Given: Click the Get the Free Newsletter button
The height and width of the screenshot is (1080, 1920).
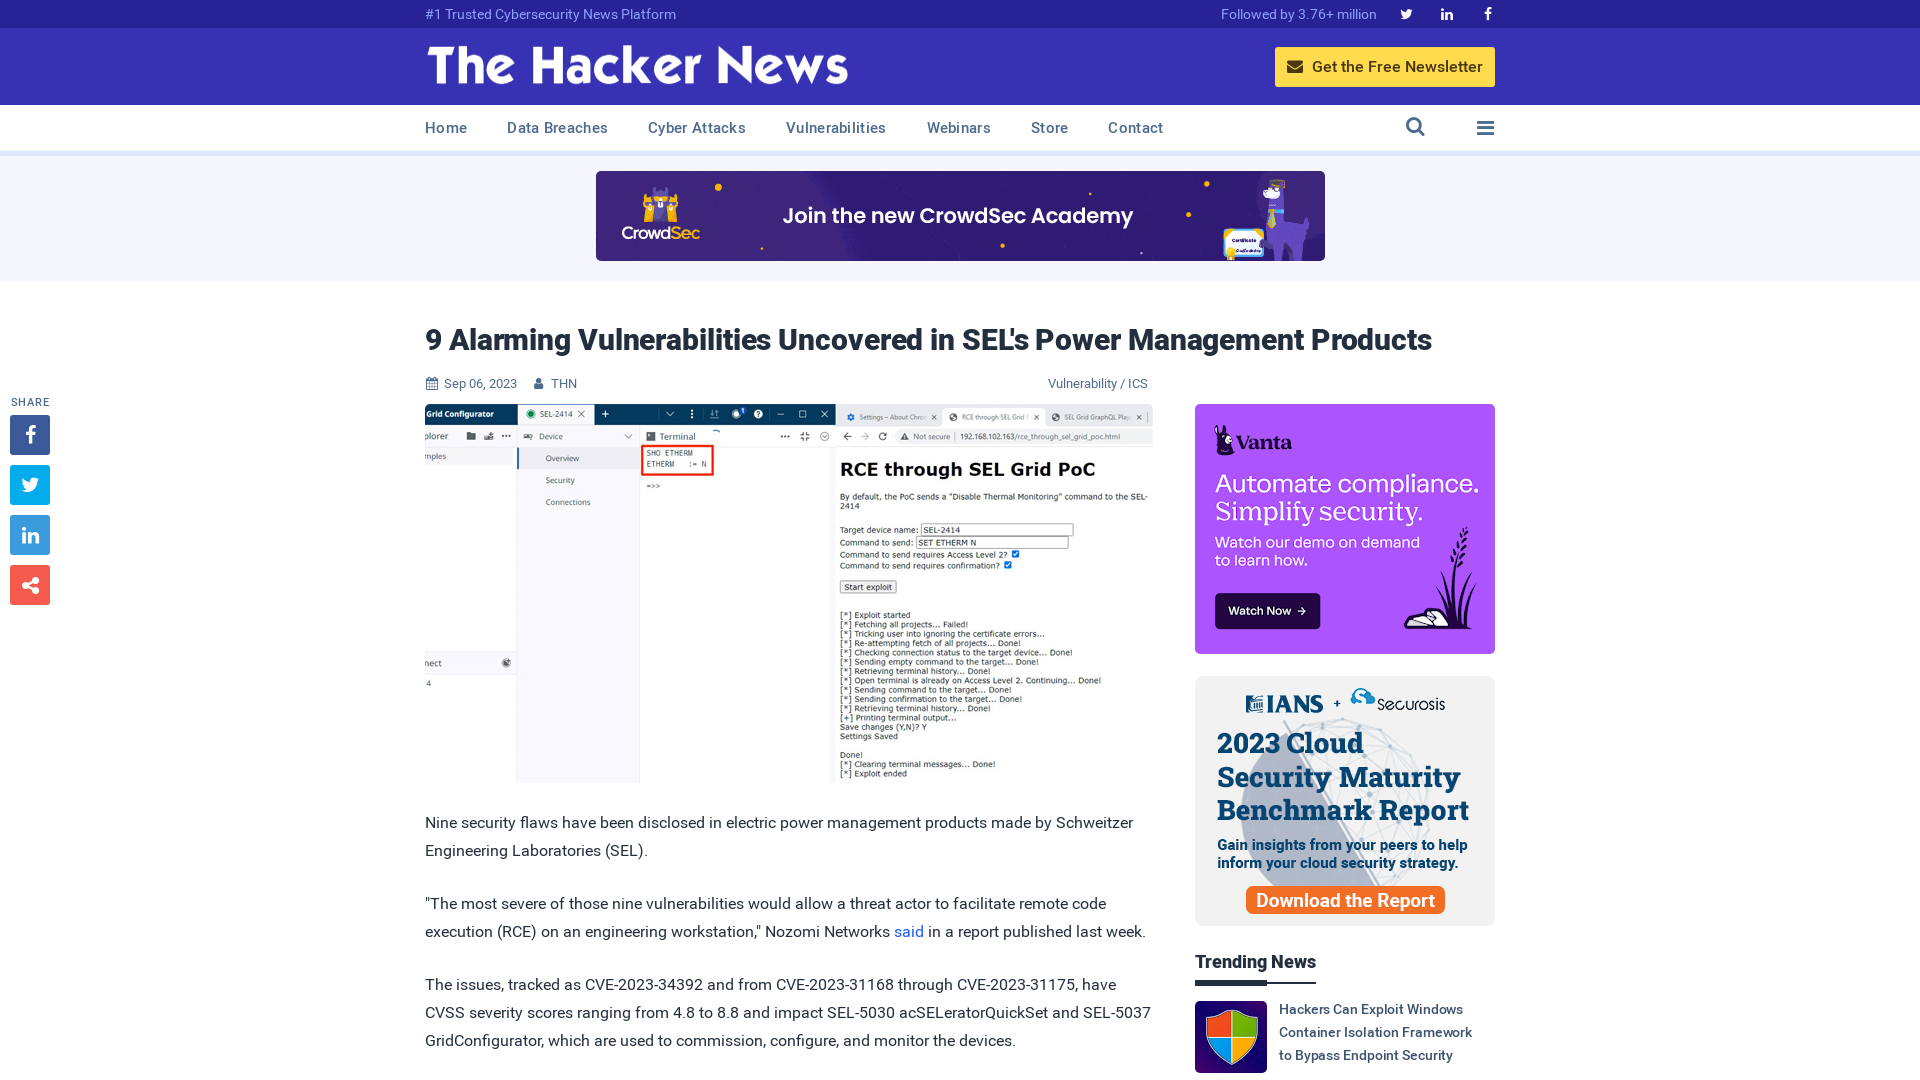Looking at the screenshot, I should click(1385, 66).
